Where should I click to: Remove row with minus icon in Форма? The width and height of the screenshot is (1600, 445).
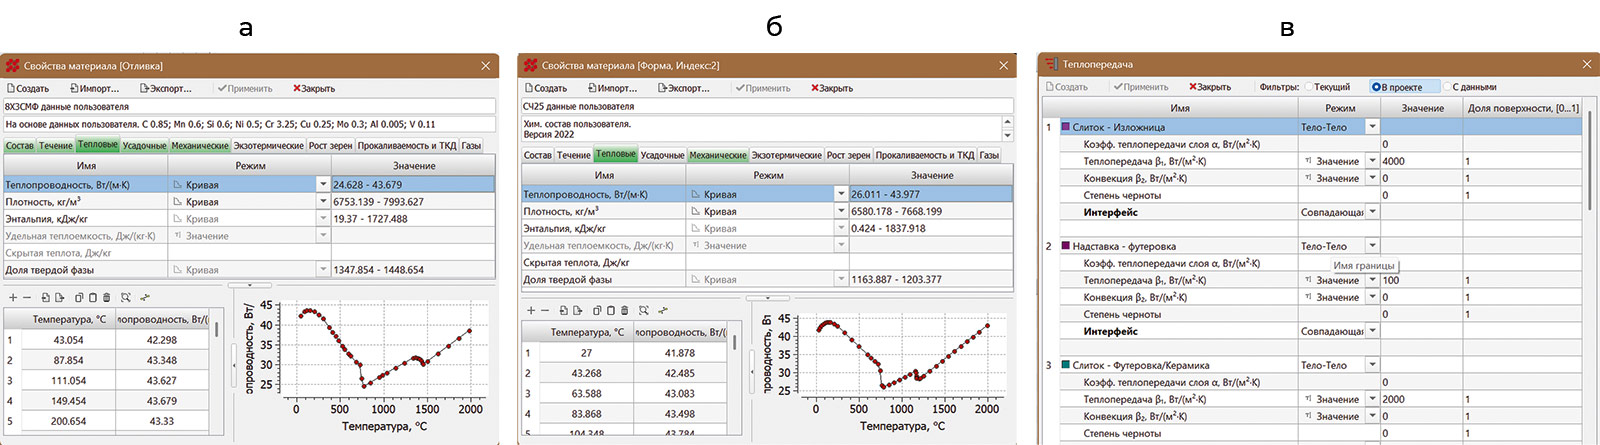(545, 311)
